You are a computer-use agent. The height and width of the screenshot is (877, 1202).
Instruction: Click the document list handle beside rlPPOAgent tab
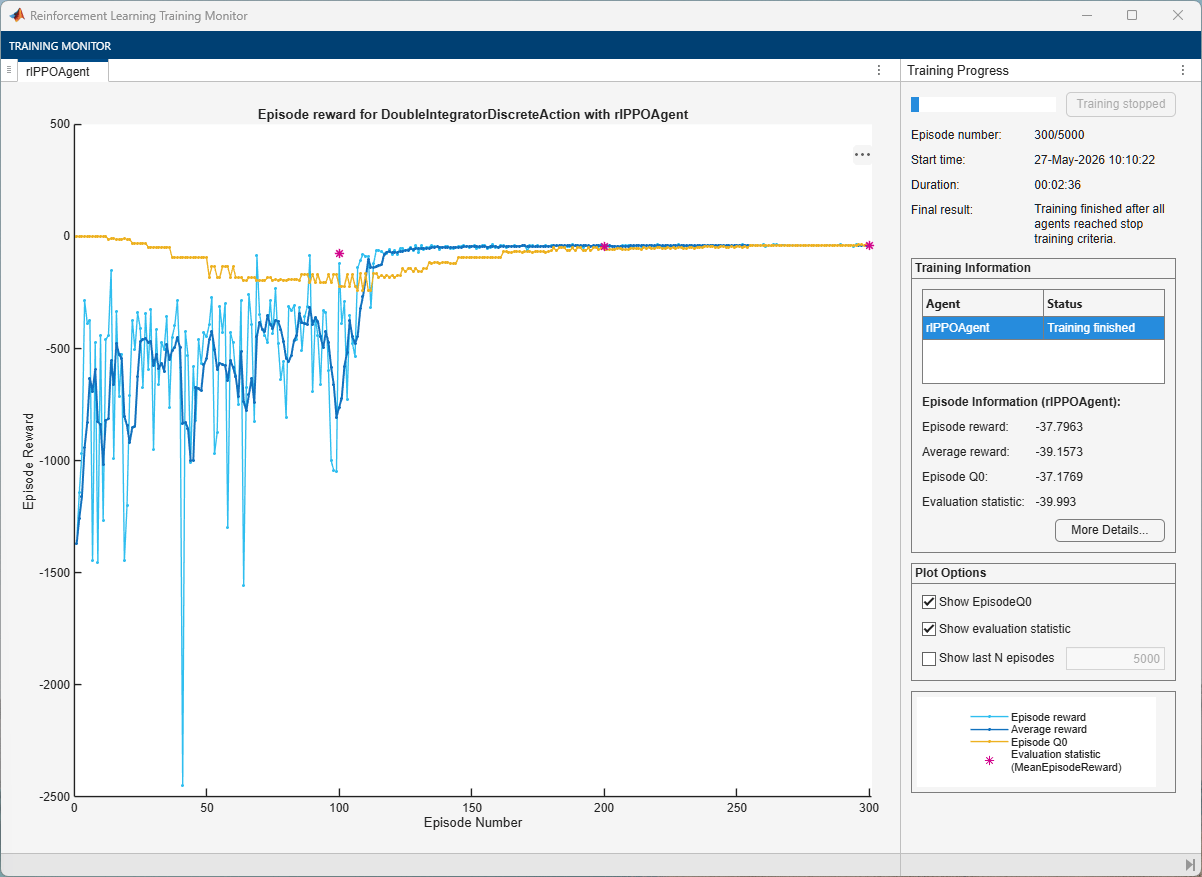click(x=9, y=70)
